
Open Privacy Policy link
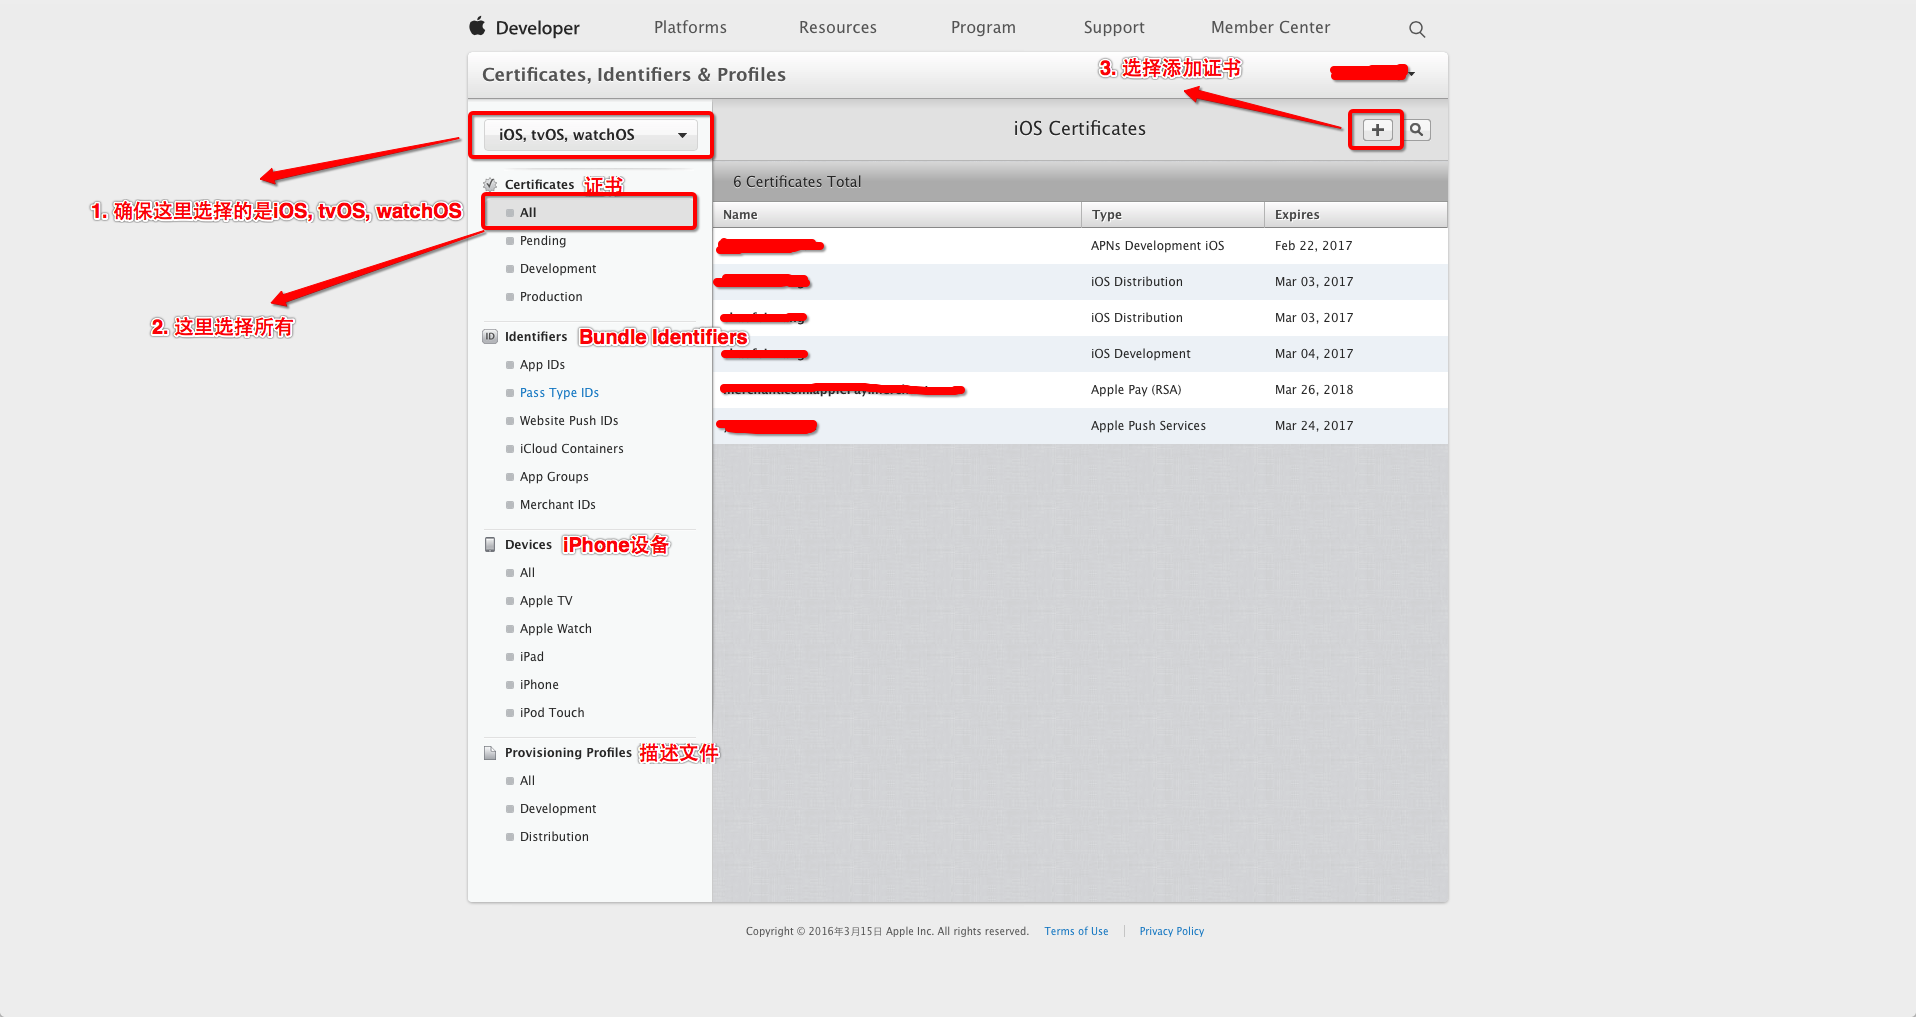[x=1172, y=932]
